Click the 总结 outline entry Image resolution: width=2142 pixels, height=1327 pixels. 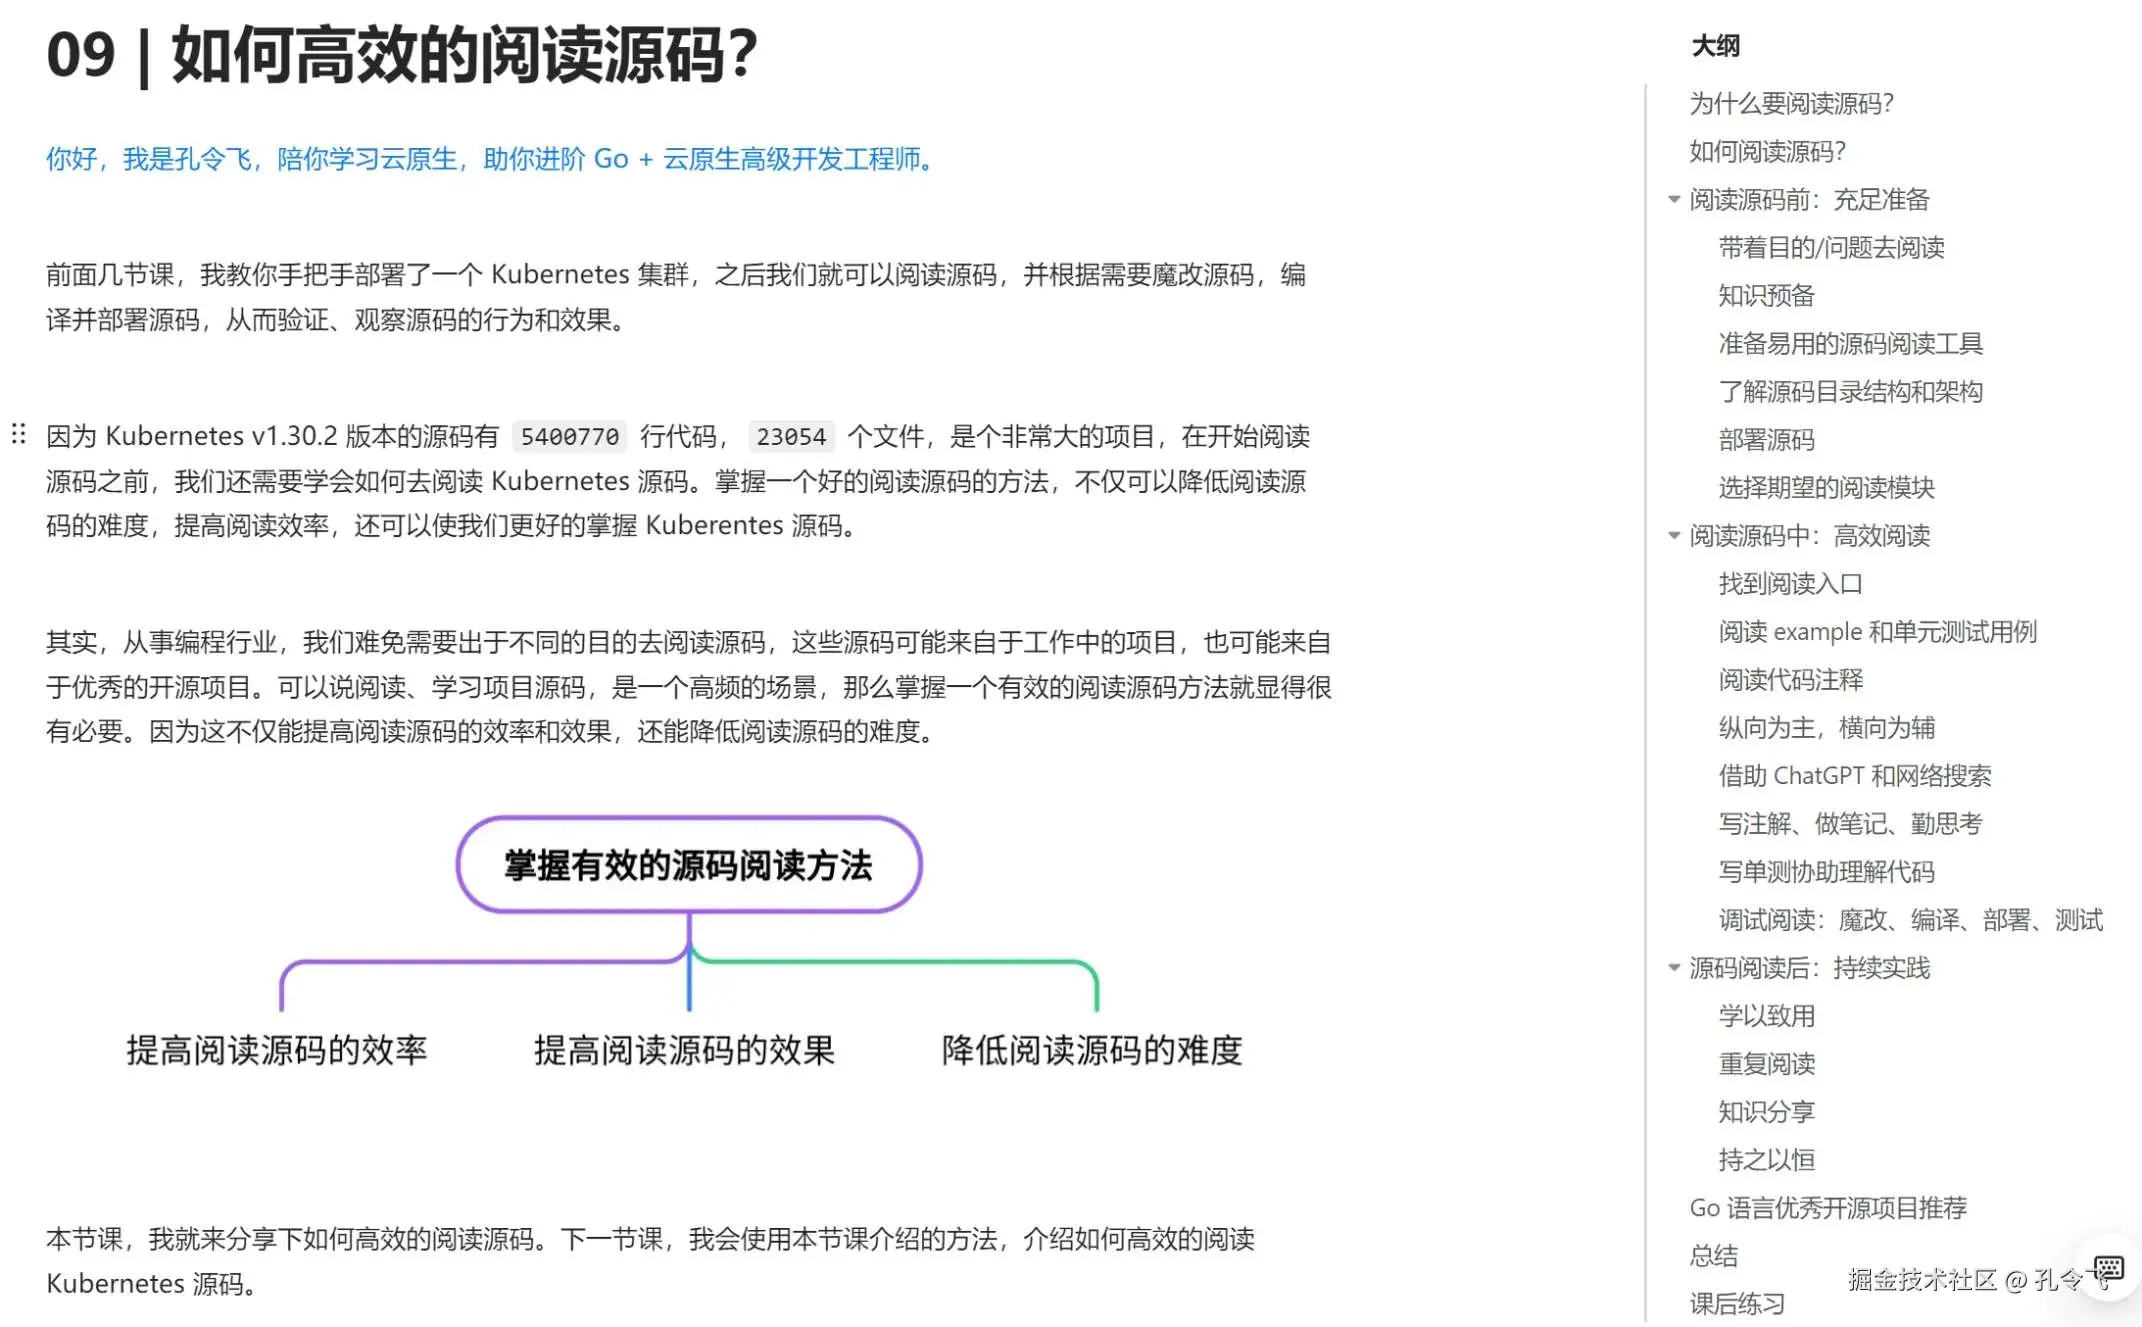[1713, 1255]
